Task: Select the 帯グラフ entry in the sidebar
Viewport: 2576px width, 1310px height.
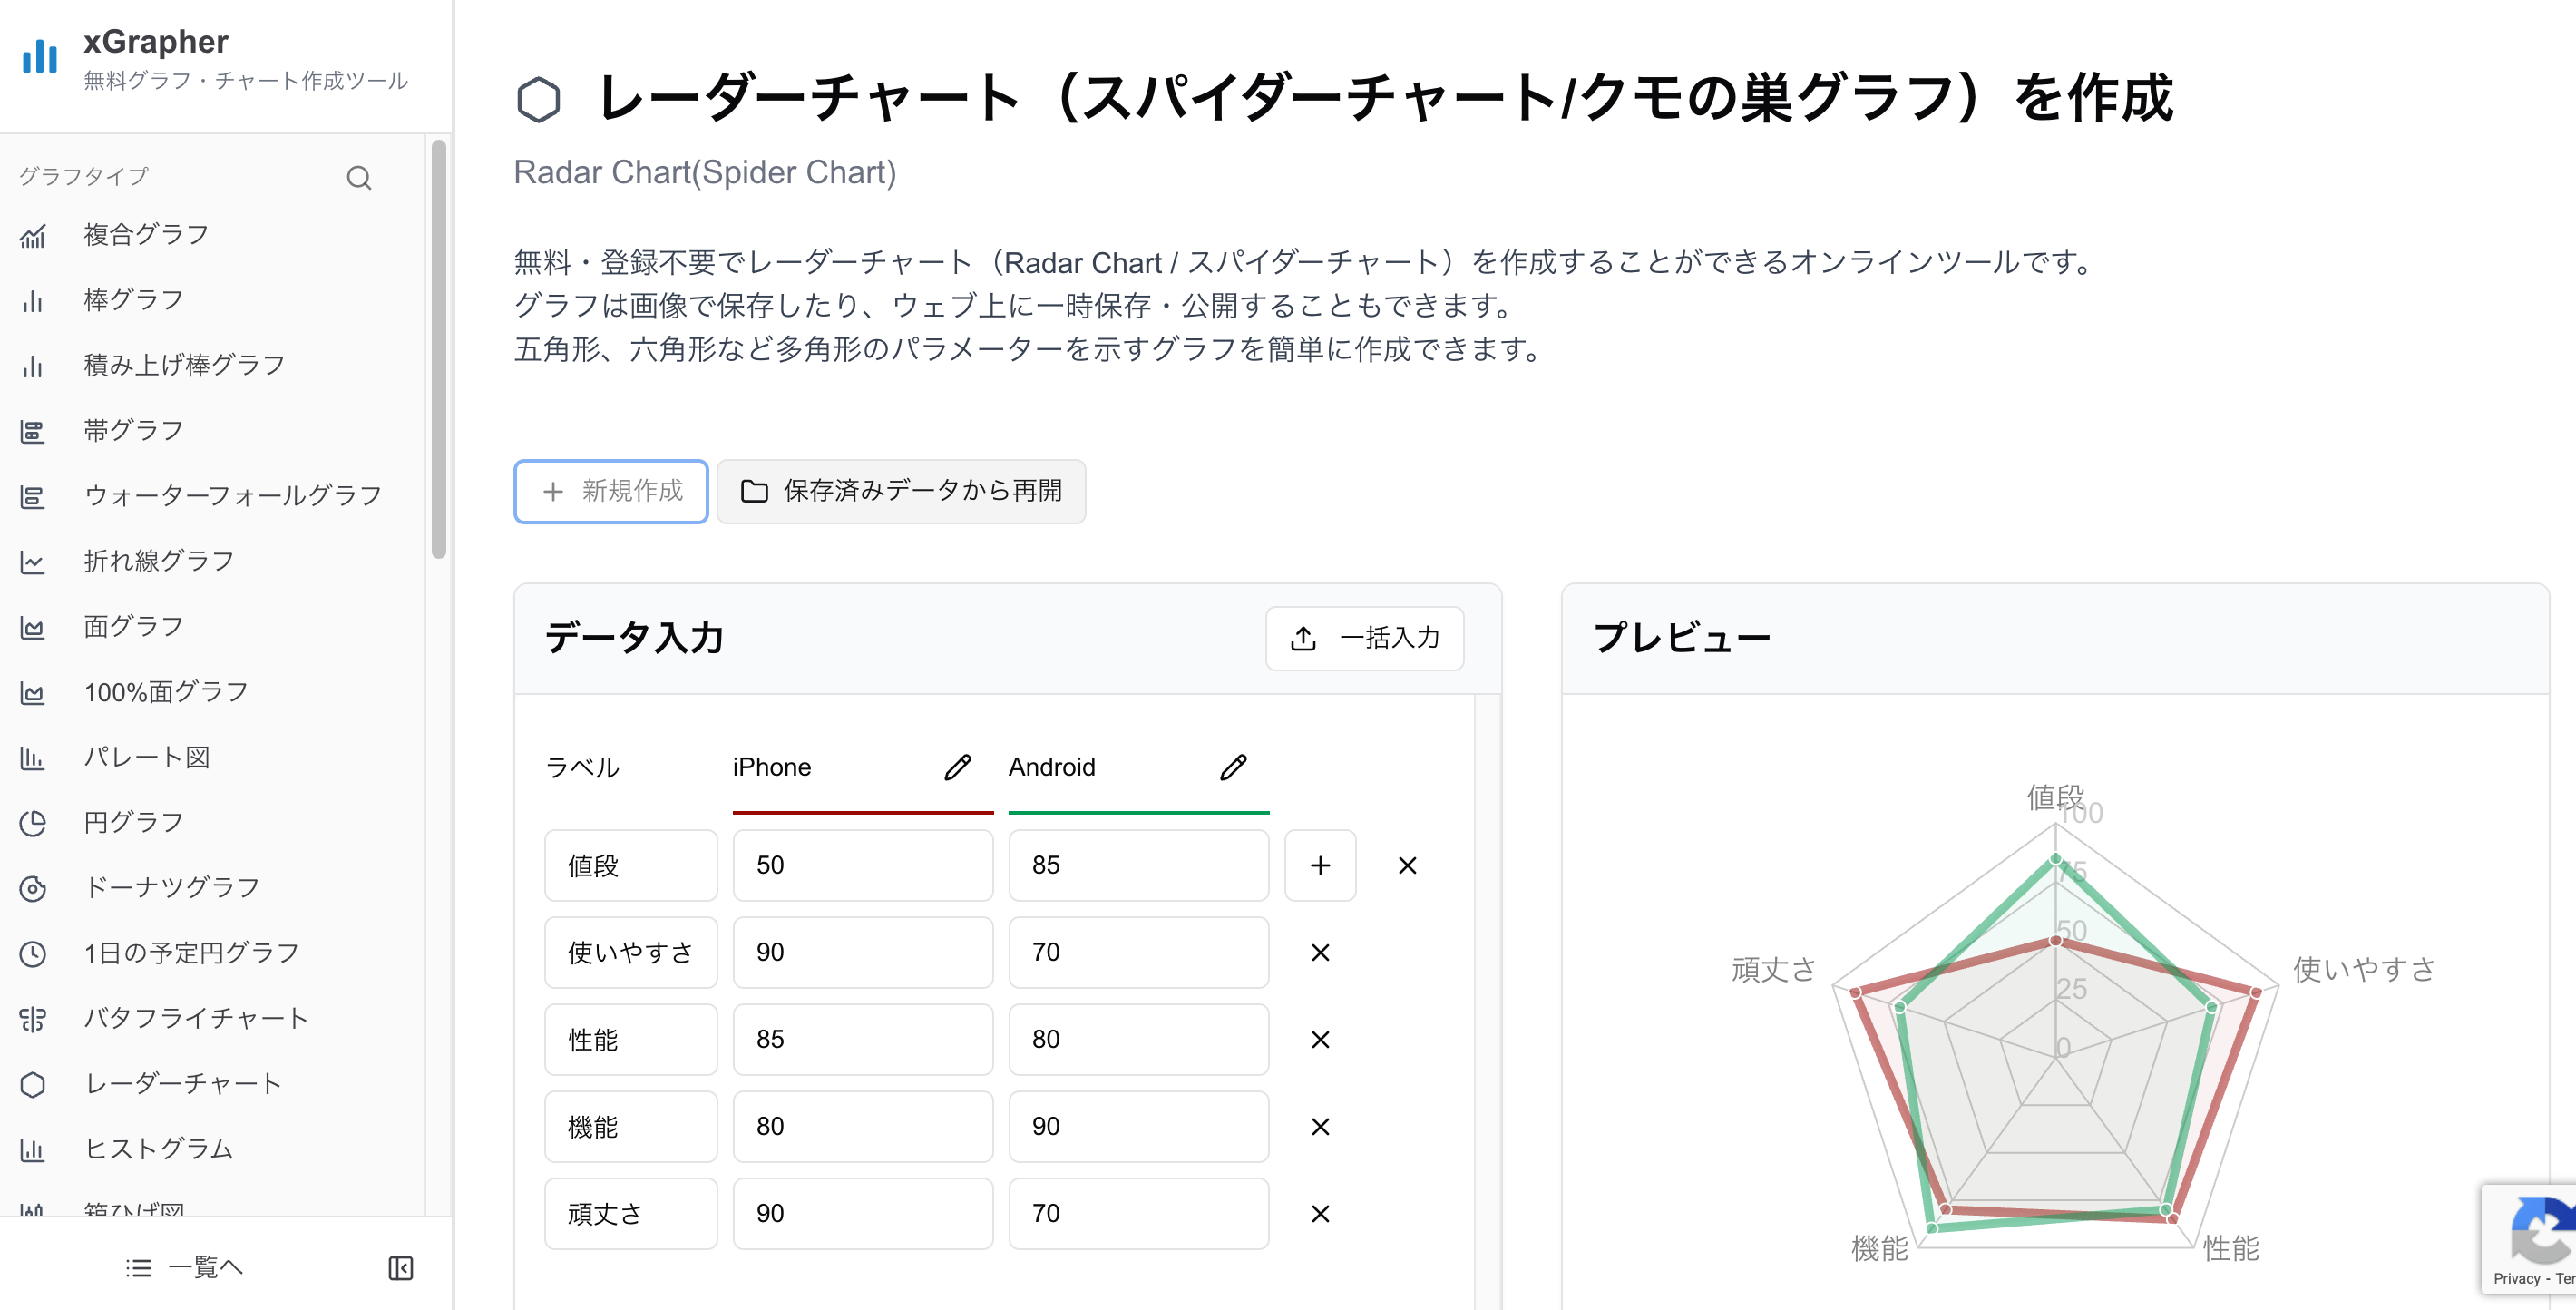Action: [x=133, y=430]
